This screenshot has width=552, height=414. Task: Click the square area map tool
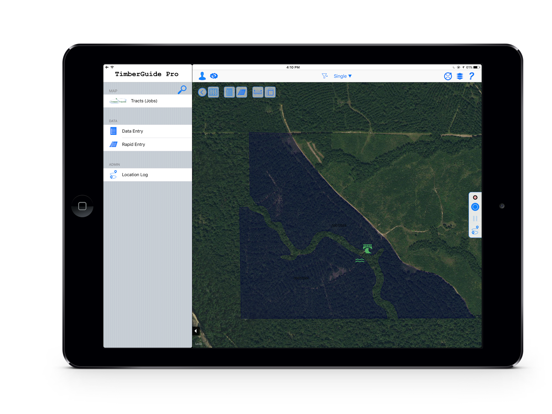pyautogui.click(x=270, y=92)
